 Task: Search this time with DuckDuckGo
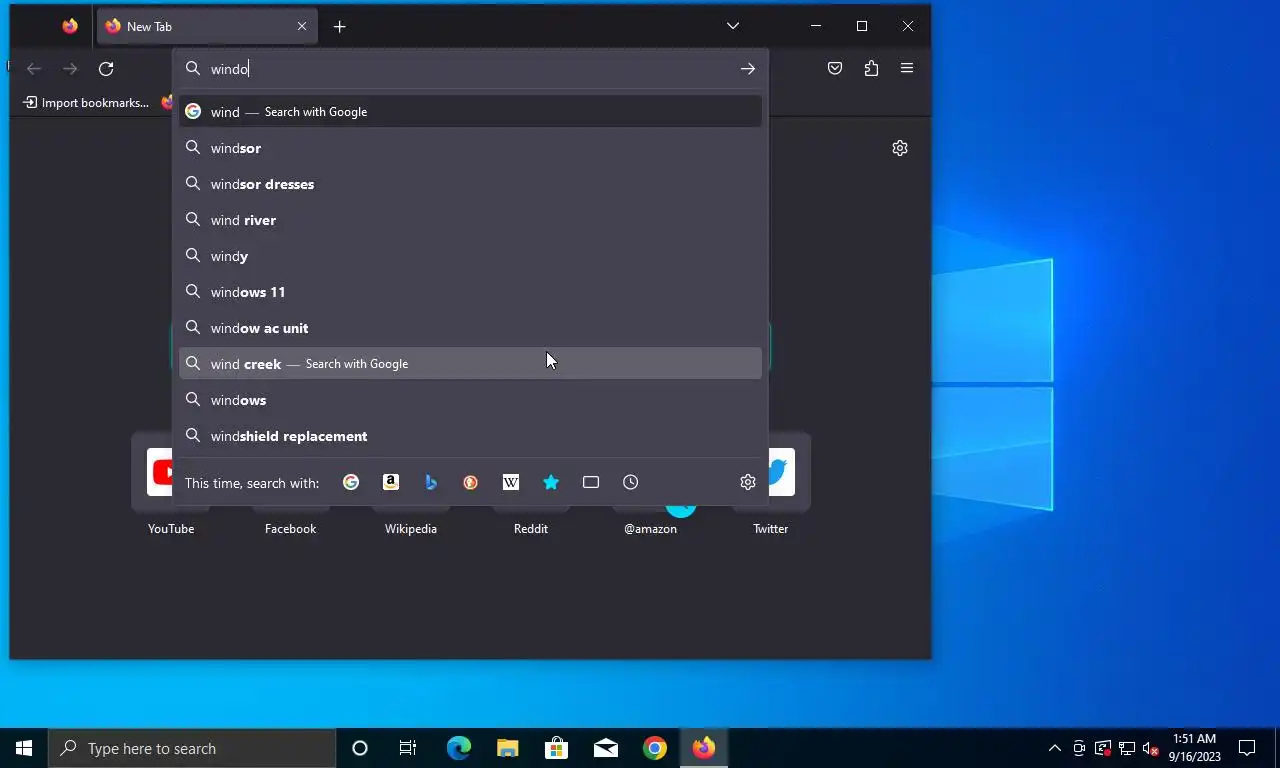471,482
